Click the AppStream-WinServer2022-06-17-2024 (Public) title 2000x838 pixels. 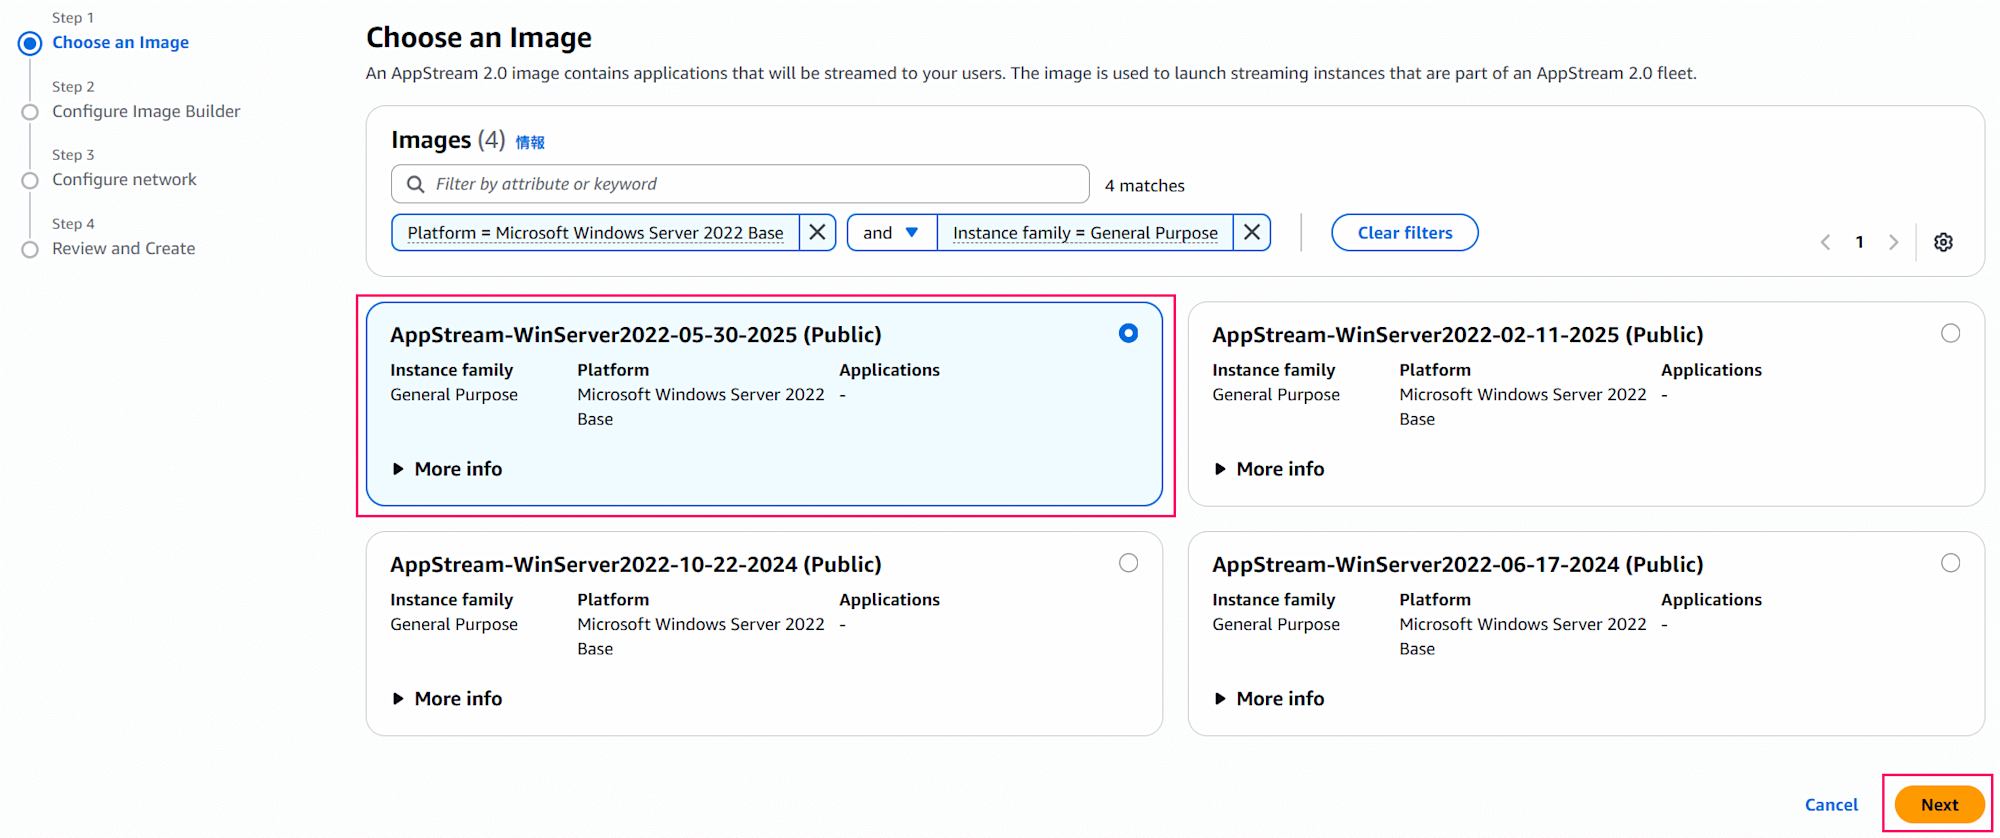click(1457, 564)
